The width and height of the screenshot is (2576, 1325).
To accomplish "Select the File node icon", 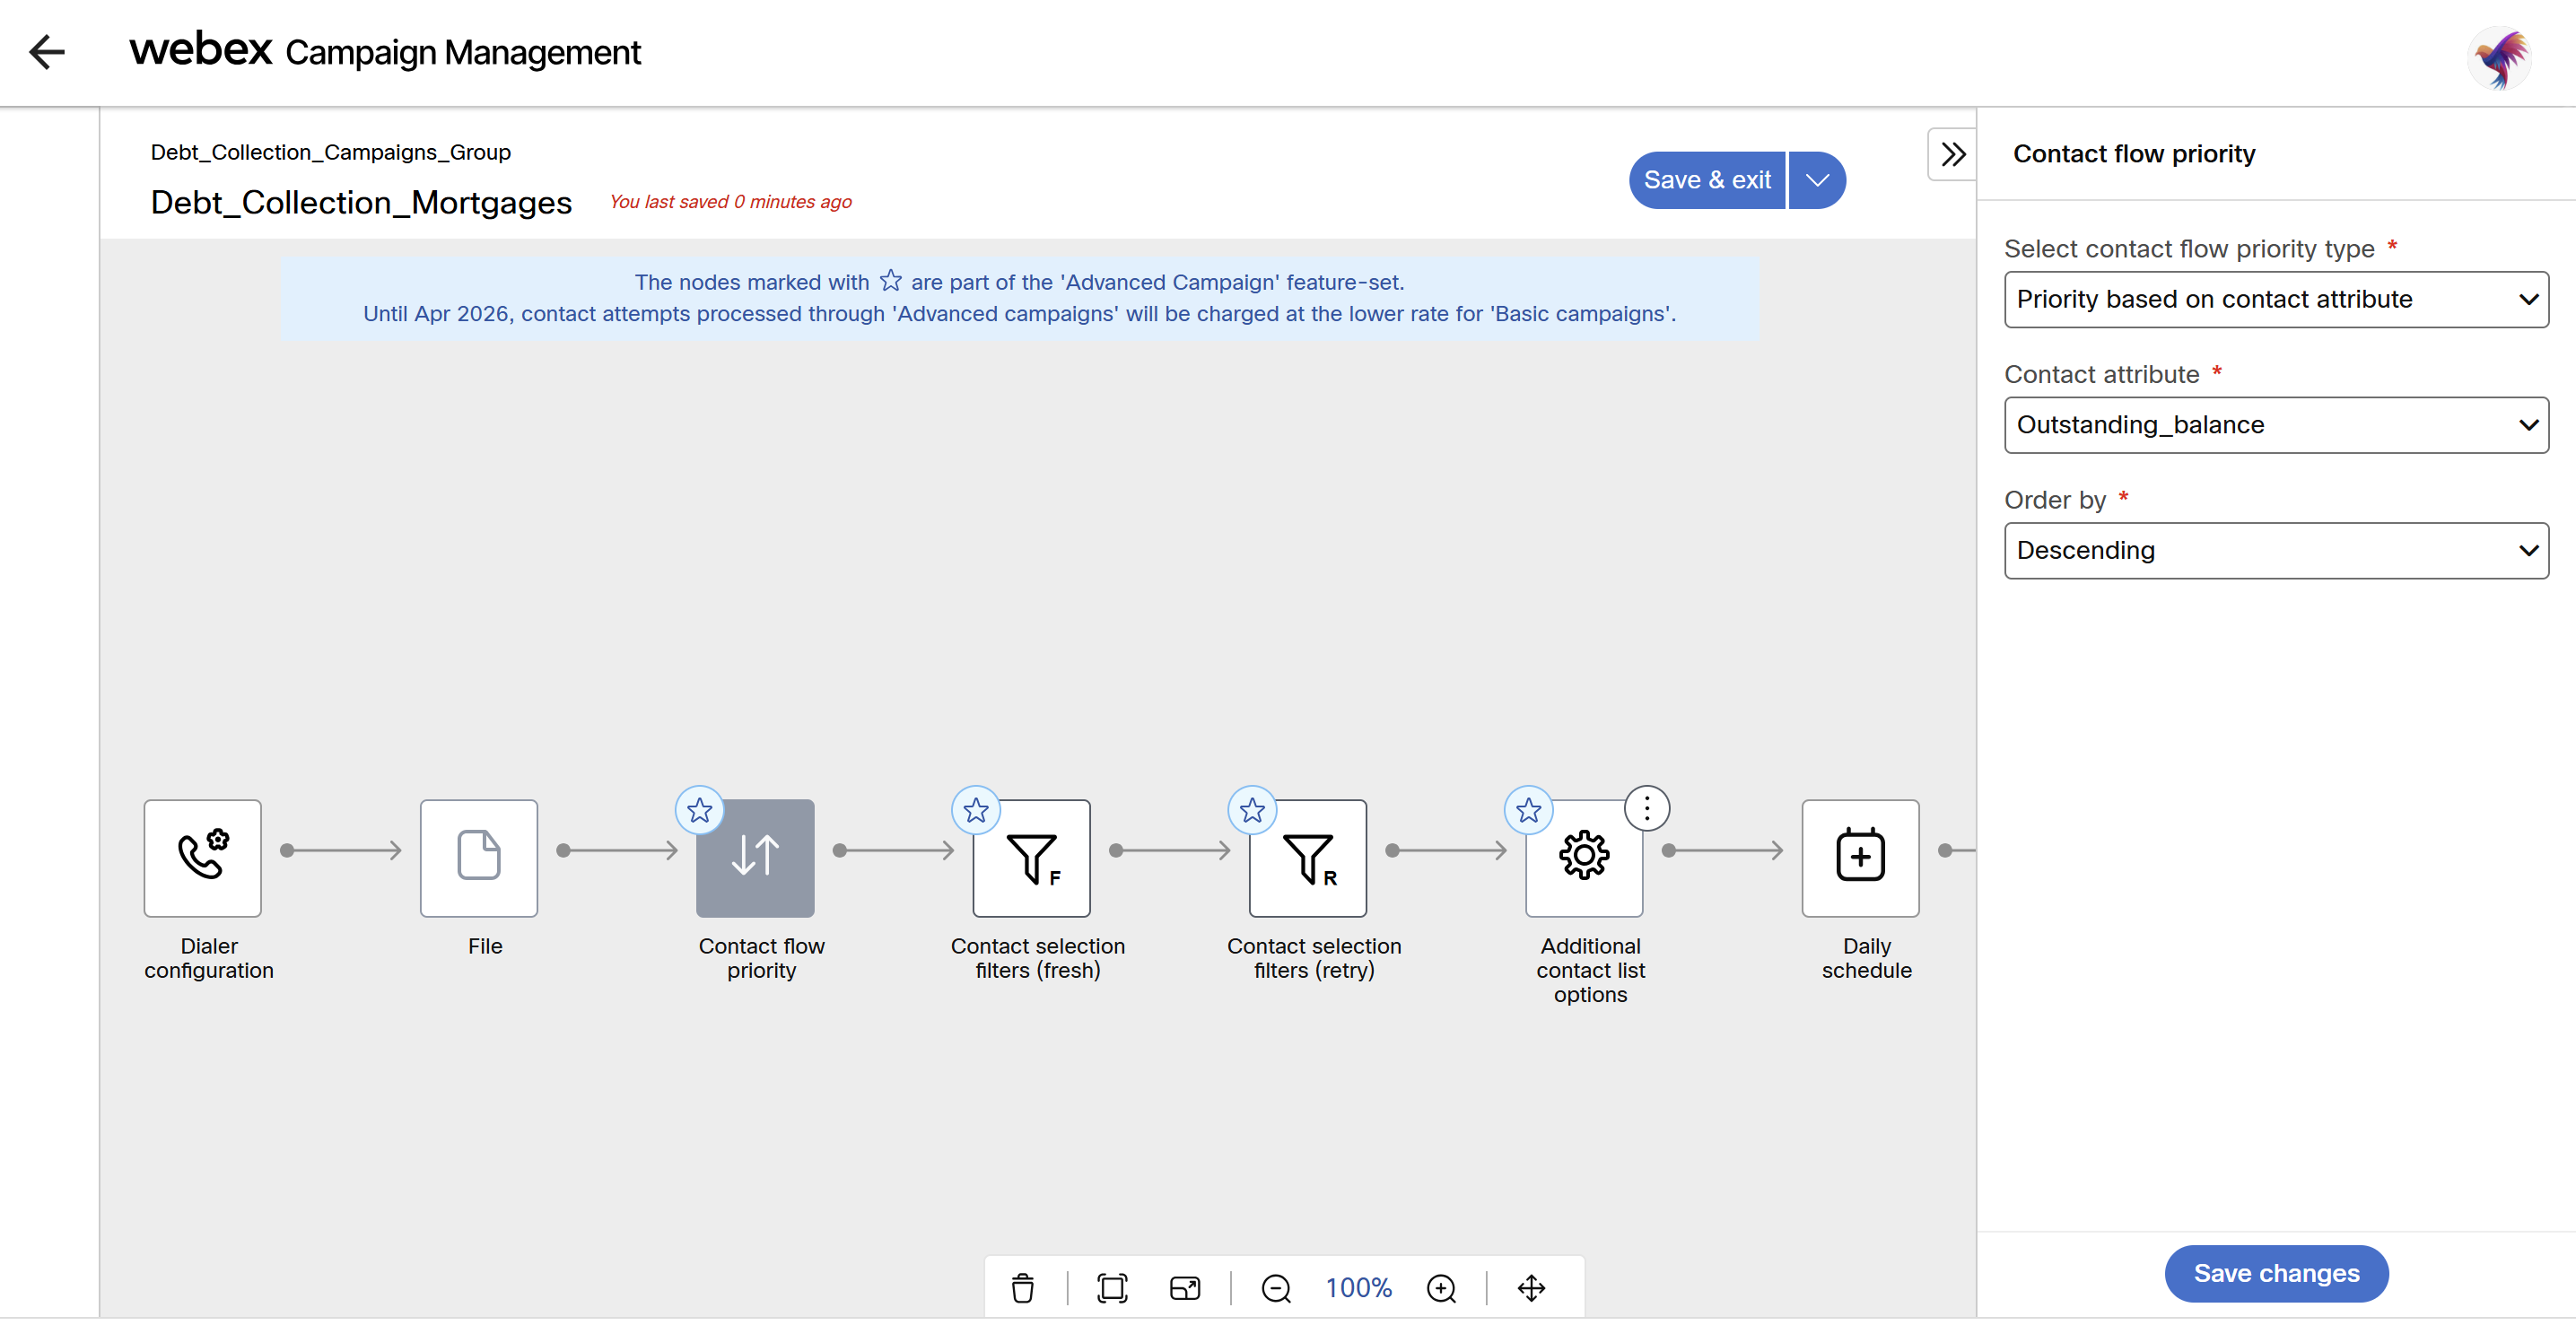I will [x=478, y=857].
